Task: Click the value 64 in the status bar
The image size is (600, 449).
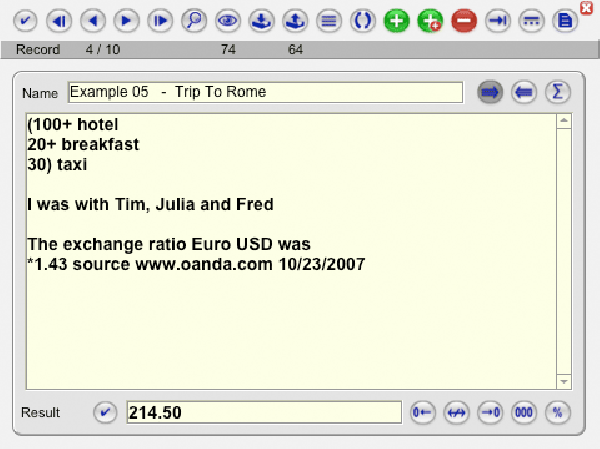Action: (295, 49)
